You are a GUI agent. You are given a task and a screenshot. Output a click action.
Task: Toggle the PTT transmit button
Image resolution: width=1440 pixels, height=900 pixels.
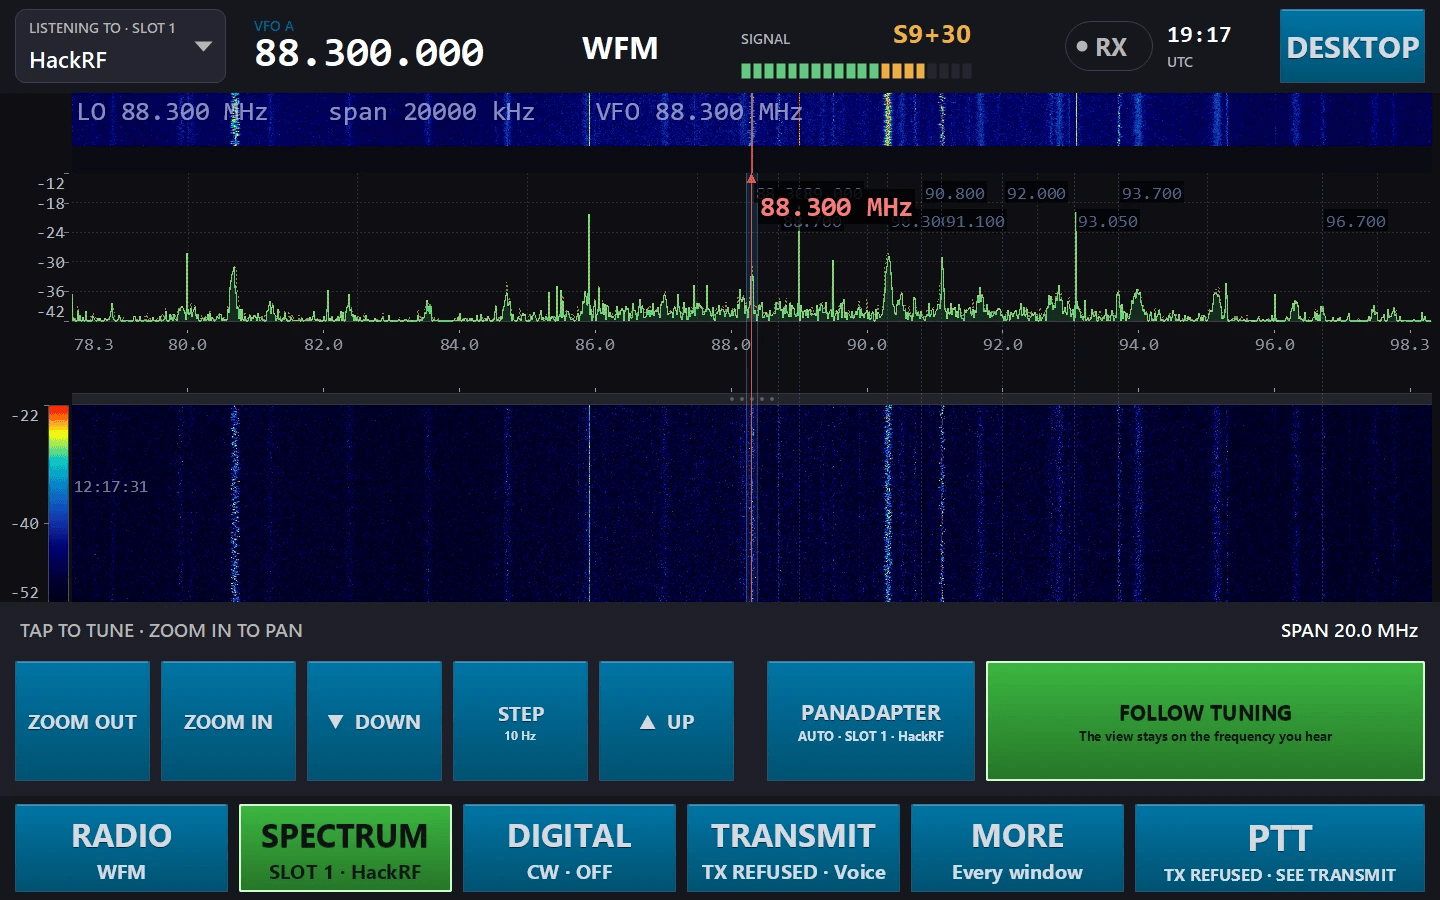[x=1280, y=848]
